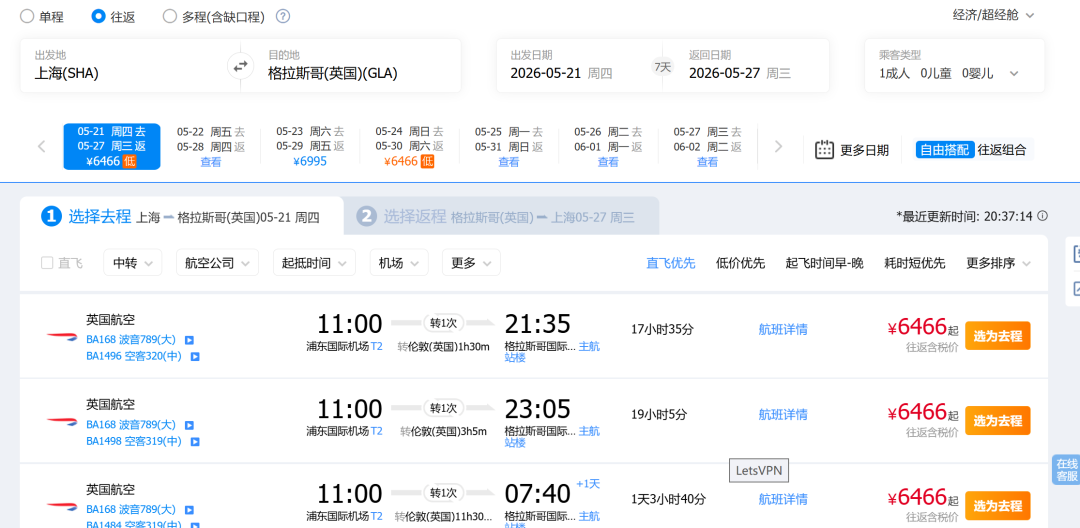View price for 05-26 to 06-01

pos(608,162)
